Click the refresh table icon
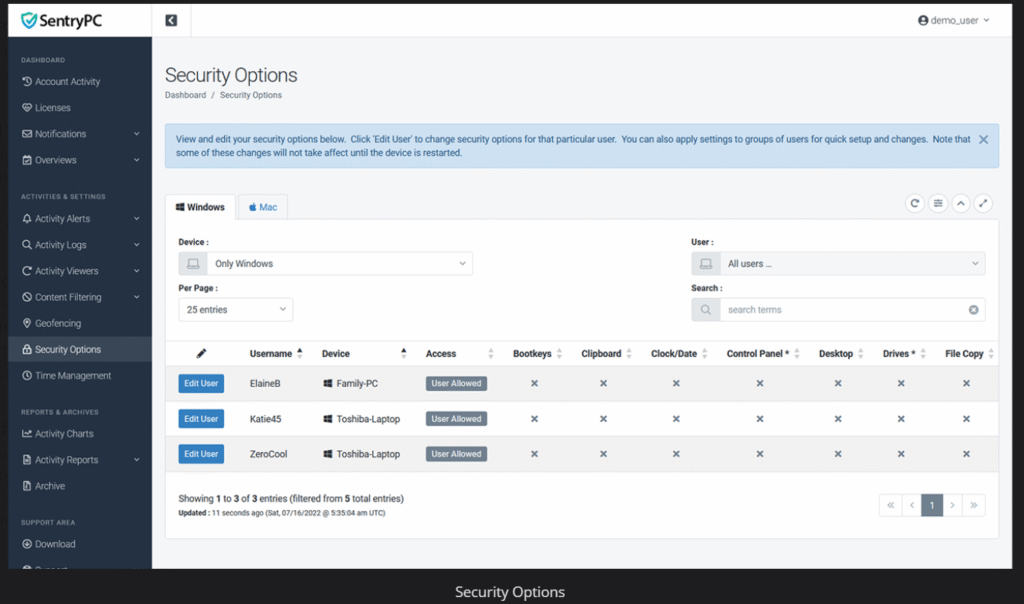Screen dimensions: 1024x604 (914, 203)
